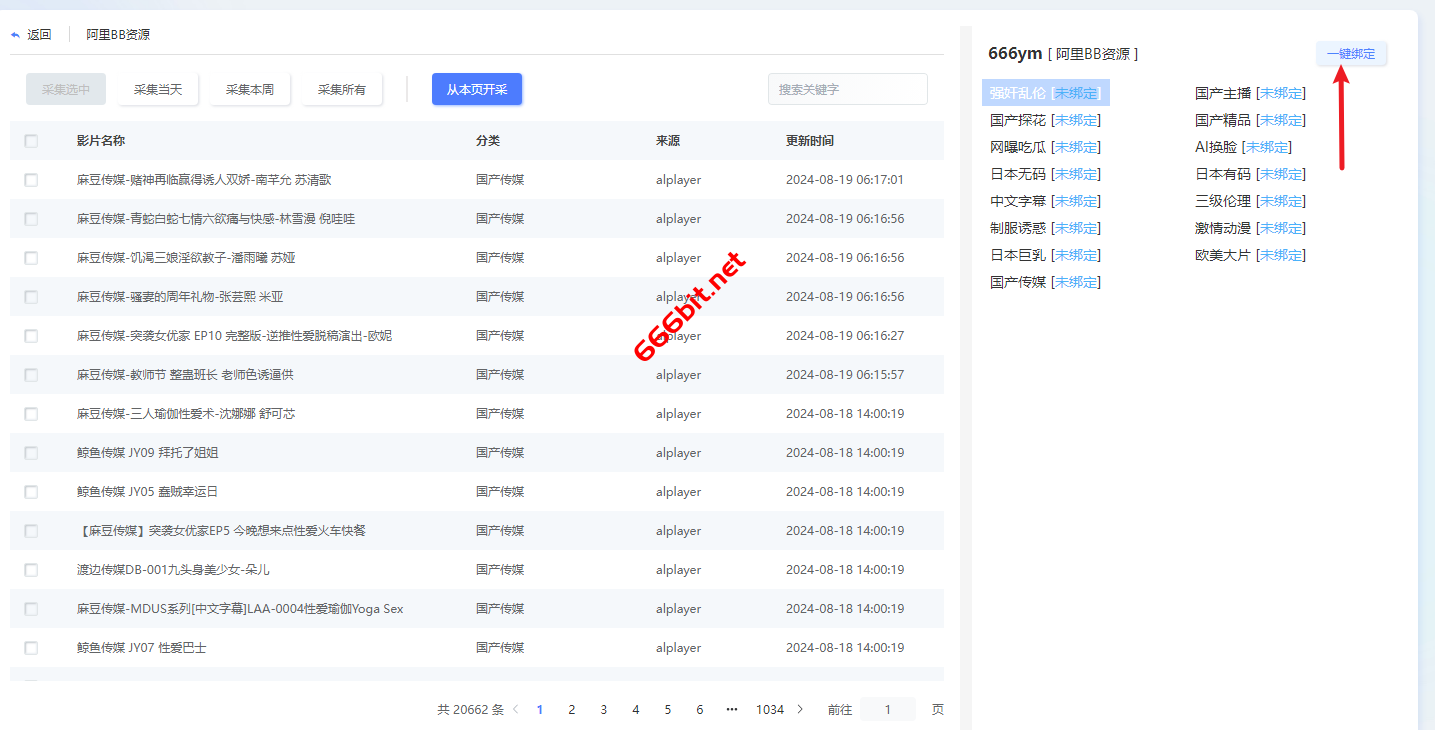
Task: Click the 采集当天 collection button
Action: (x=157, y=88)
